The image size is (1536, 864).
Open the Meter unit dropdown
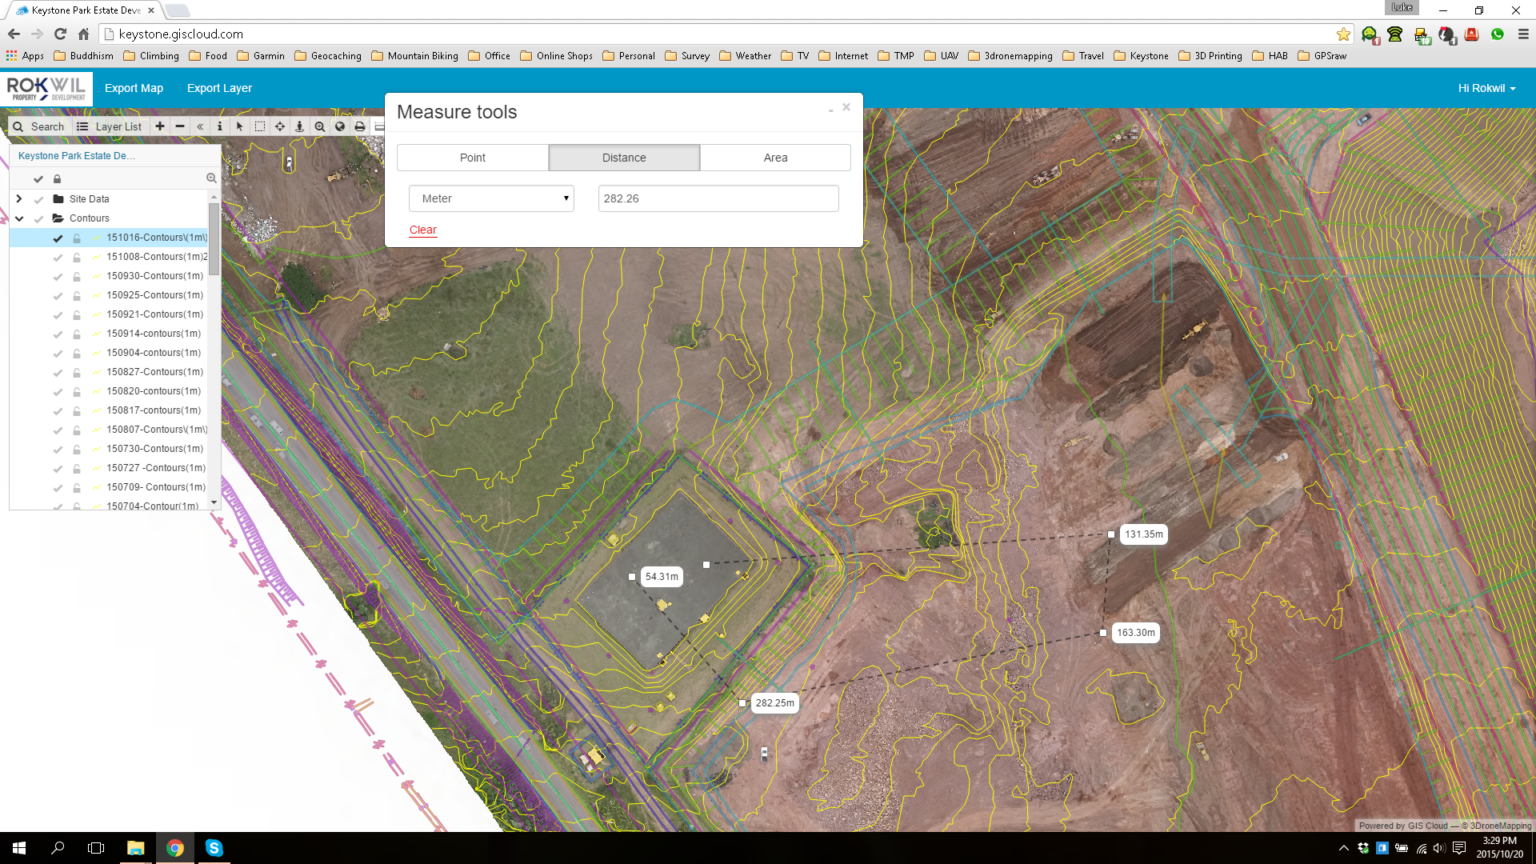490,198
